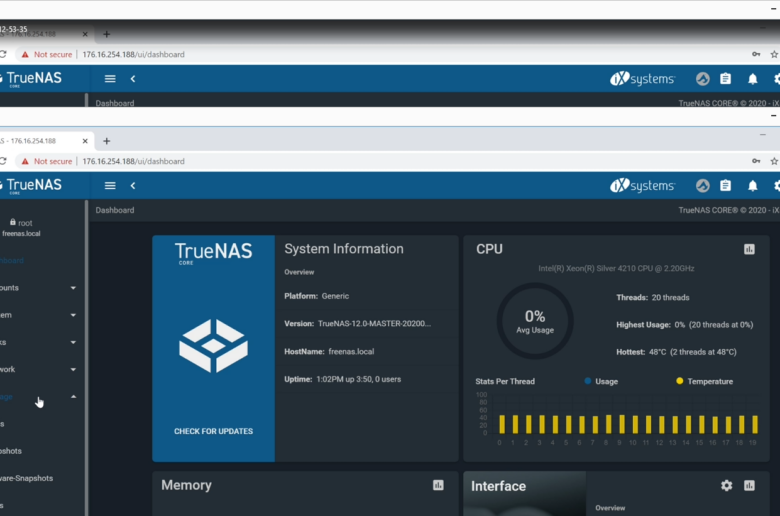Click Usage legend blue dot

coord(587,381)
